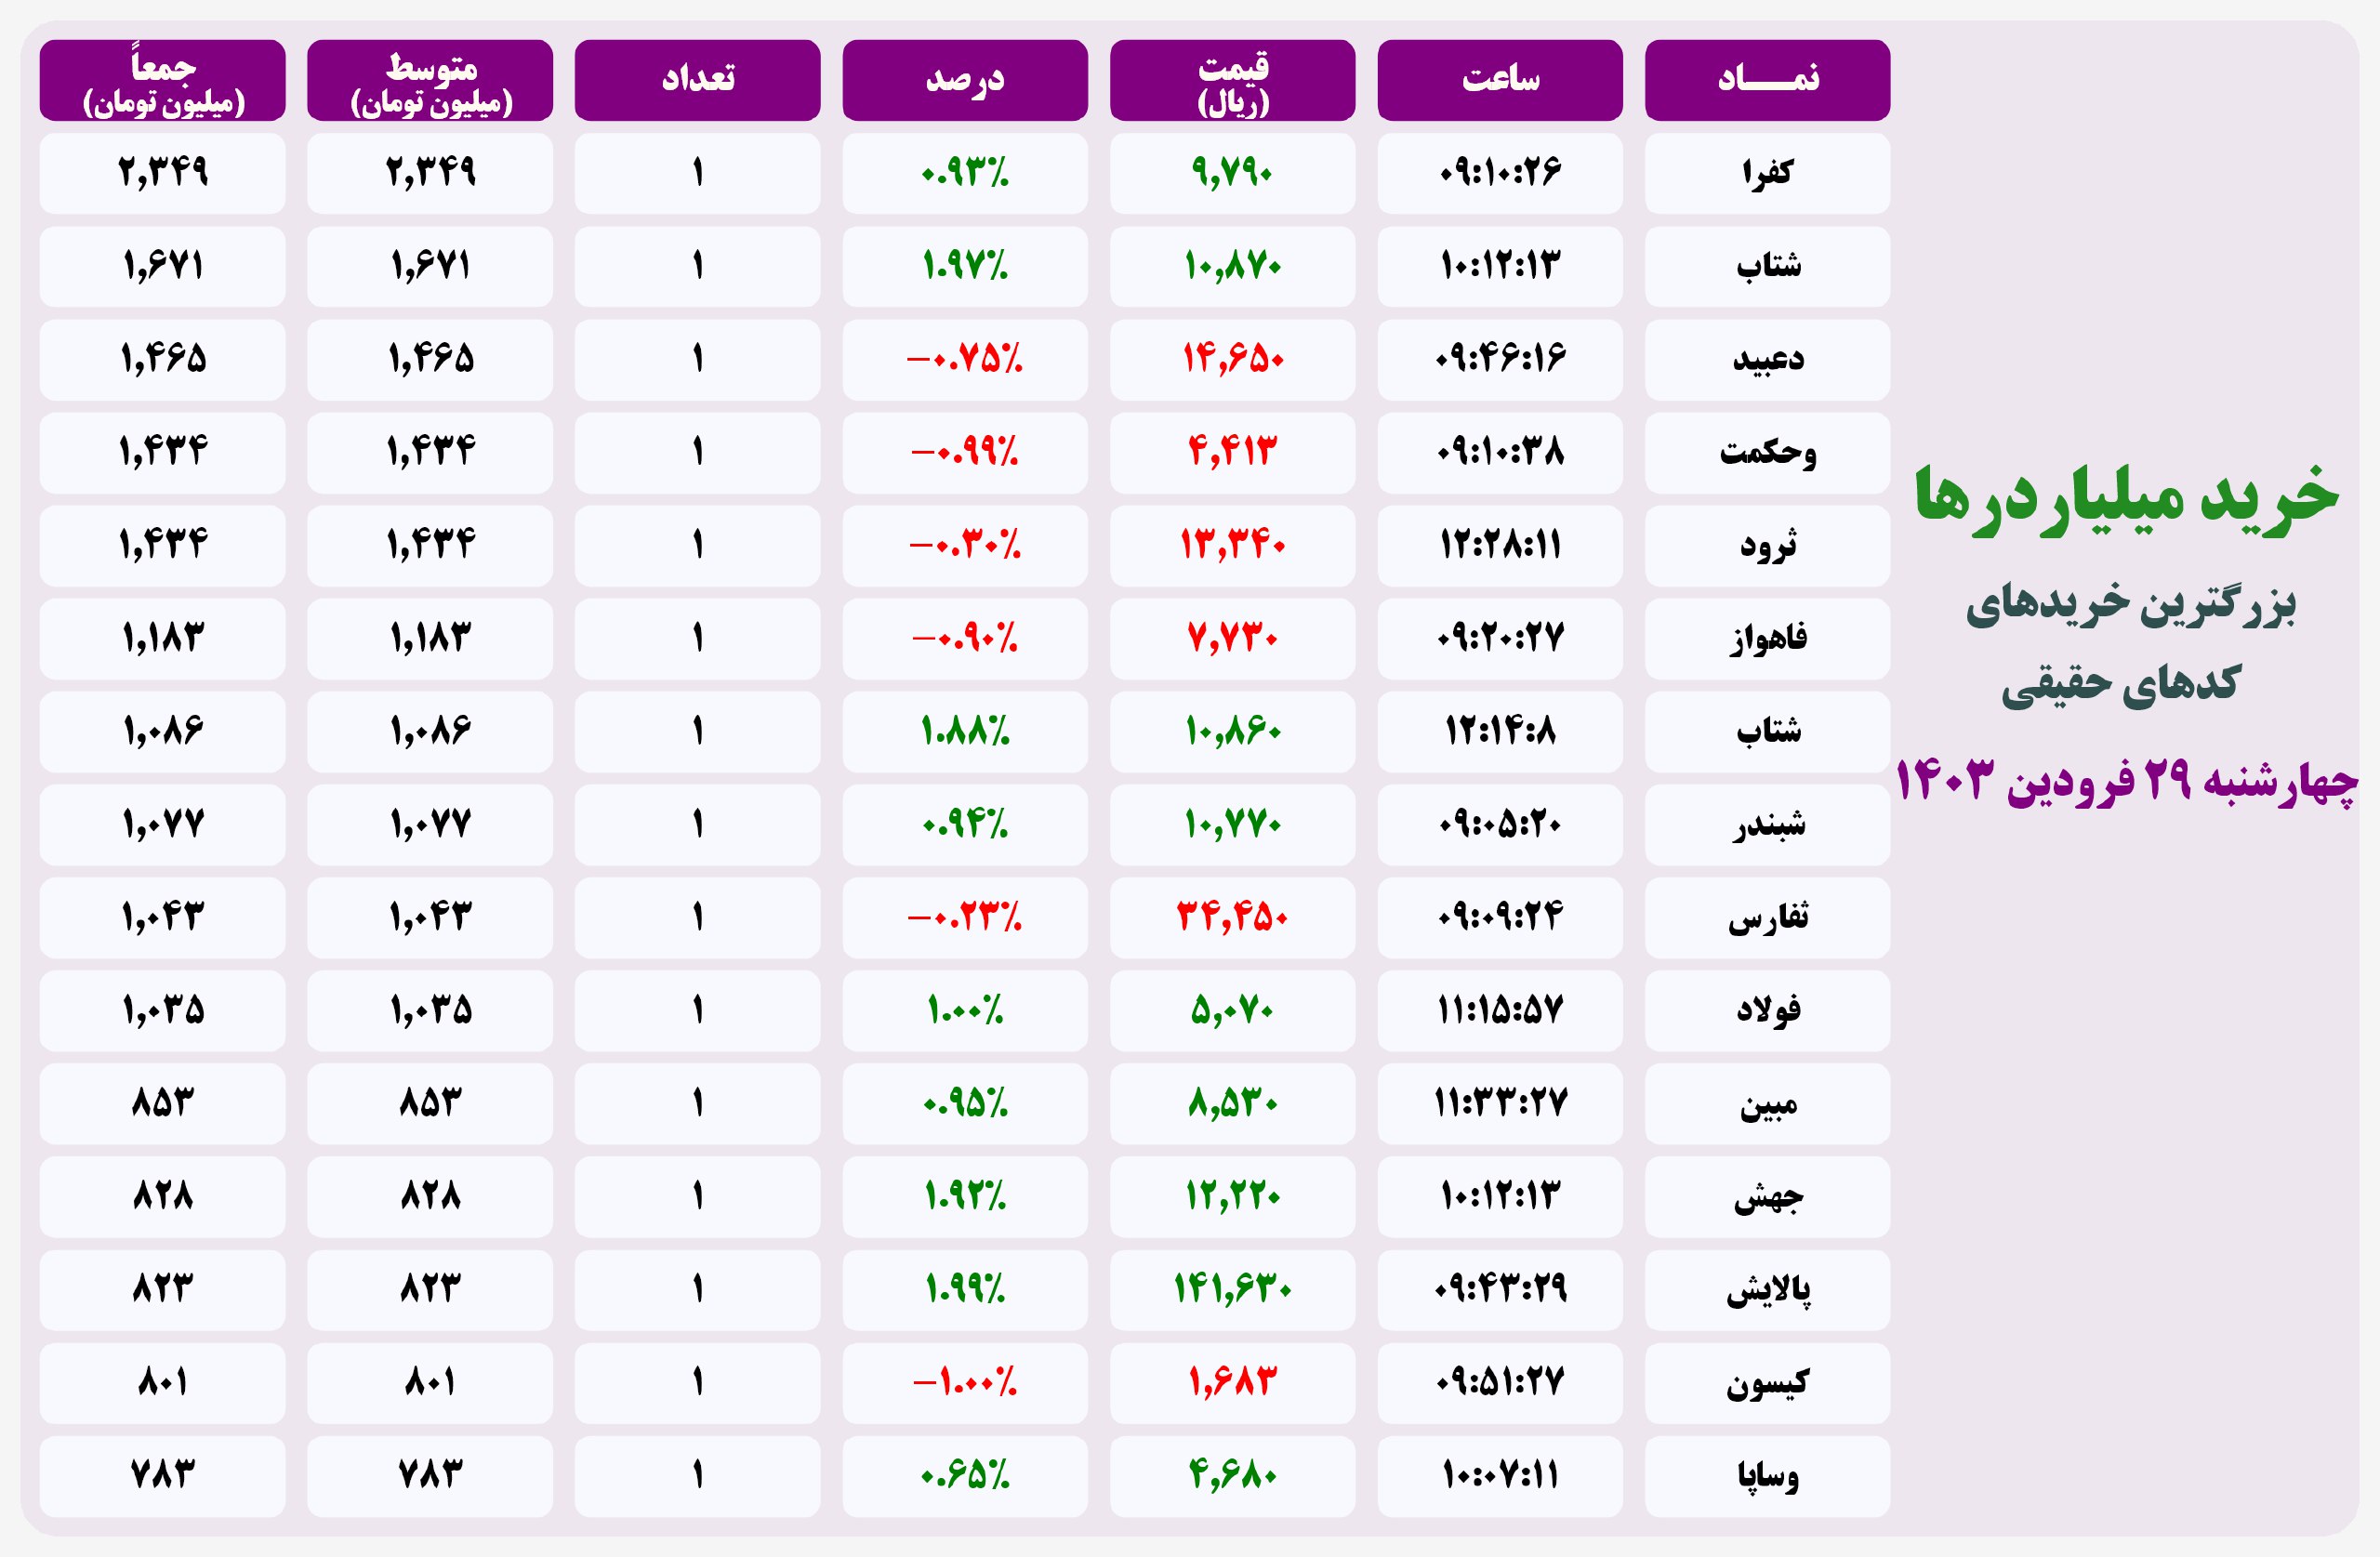
Task: Click the درصد column header
Action: (964, 80)
